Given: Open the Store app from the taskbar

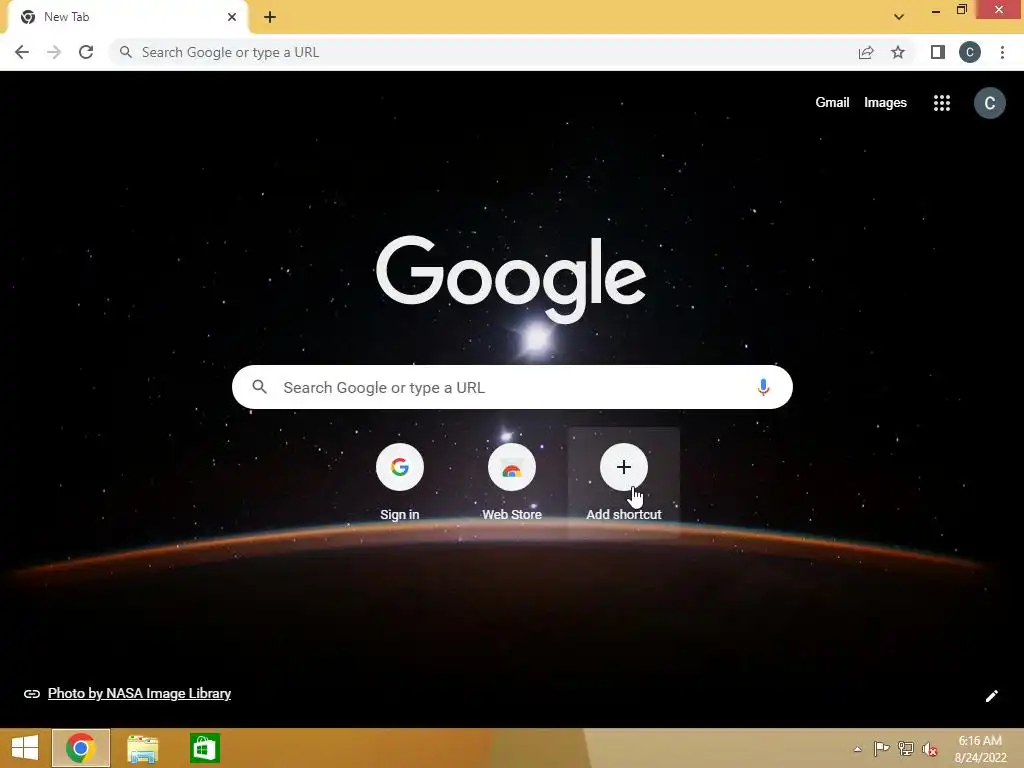Looking at the screenshot, I should 204,748.
